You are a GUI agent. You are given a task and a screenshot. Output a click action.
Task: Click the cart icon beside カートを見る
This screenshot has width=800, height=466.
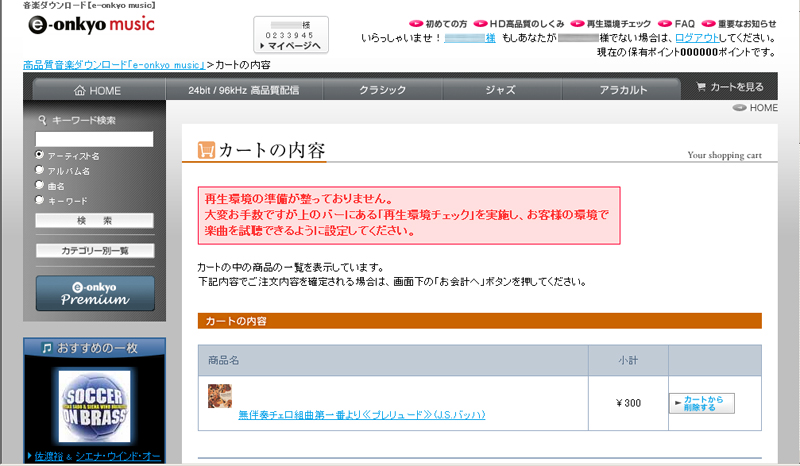coord(701,87)
